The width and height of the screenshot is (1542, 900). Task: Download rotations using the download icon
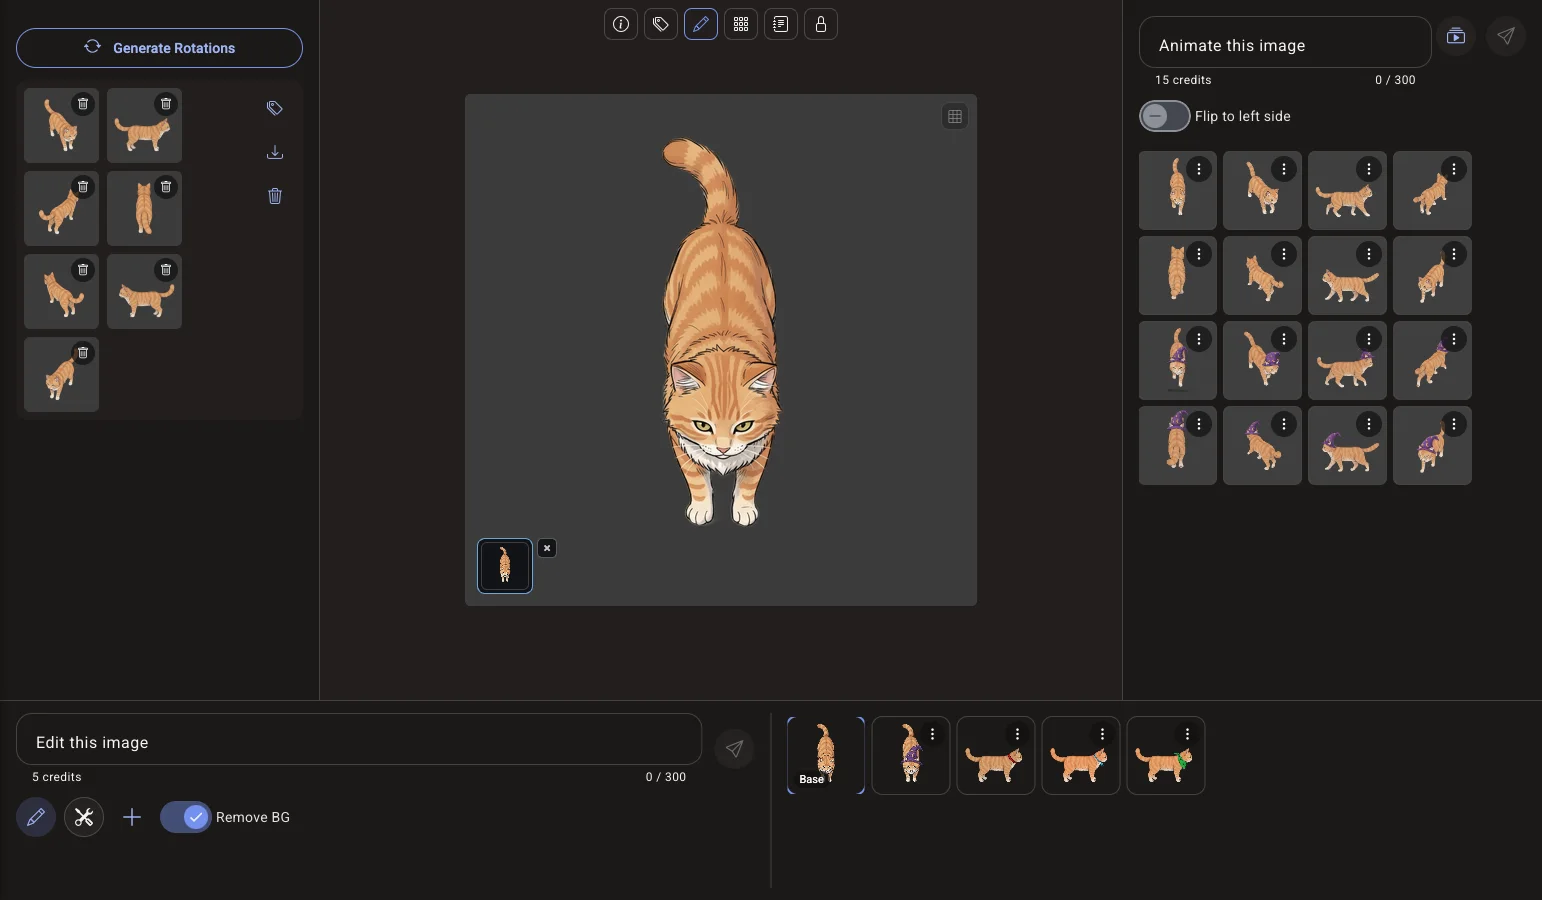click(x=275, y=152)
